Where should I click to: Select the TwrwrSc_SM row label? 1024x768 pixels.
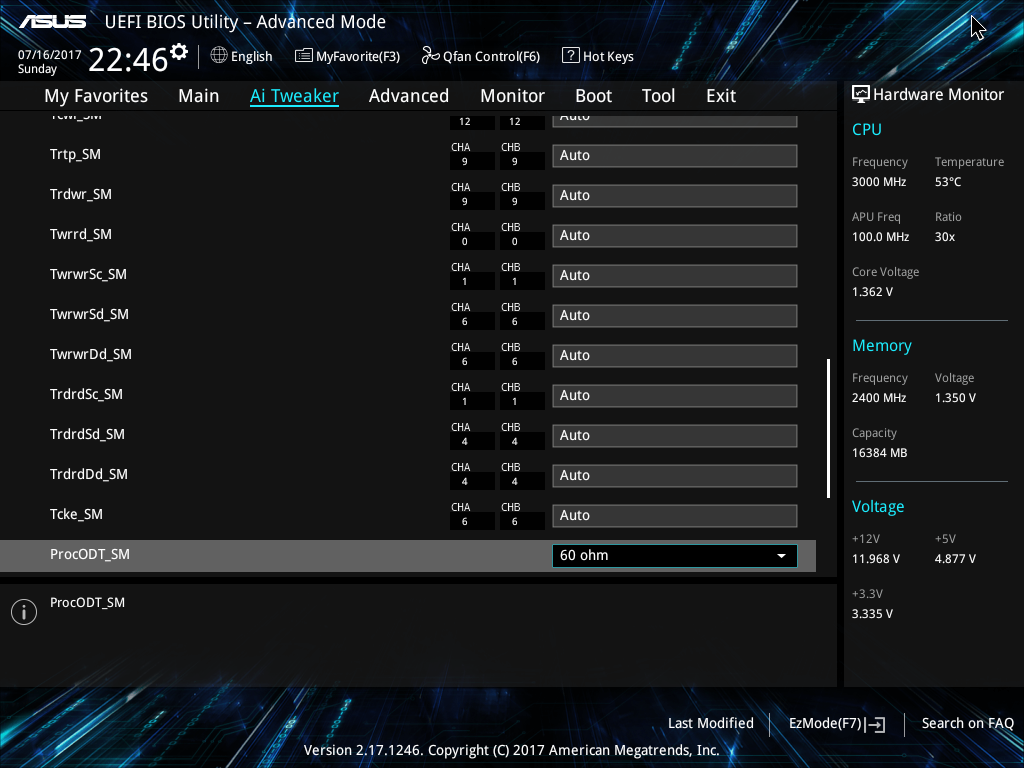[88, 274]
